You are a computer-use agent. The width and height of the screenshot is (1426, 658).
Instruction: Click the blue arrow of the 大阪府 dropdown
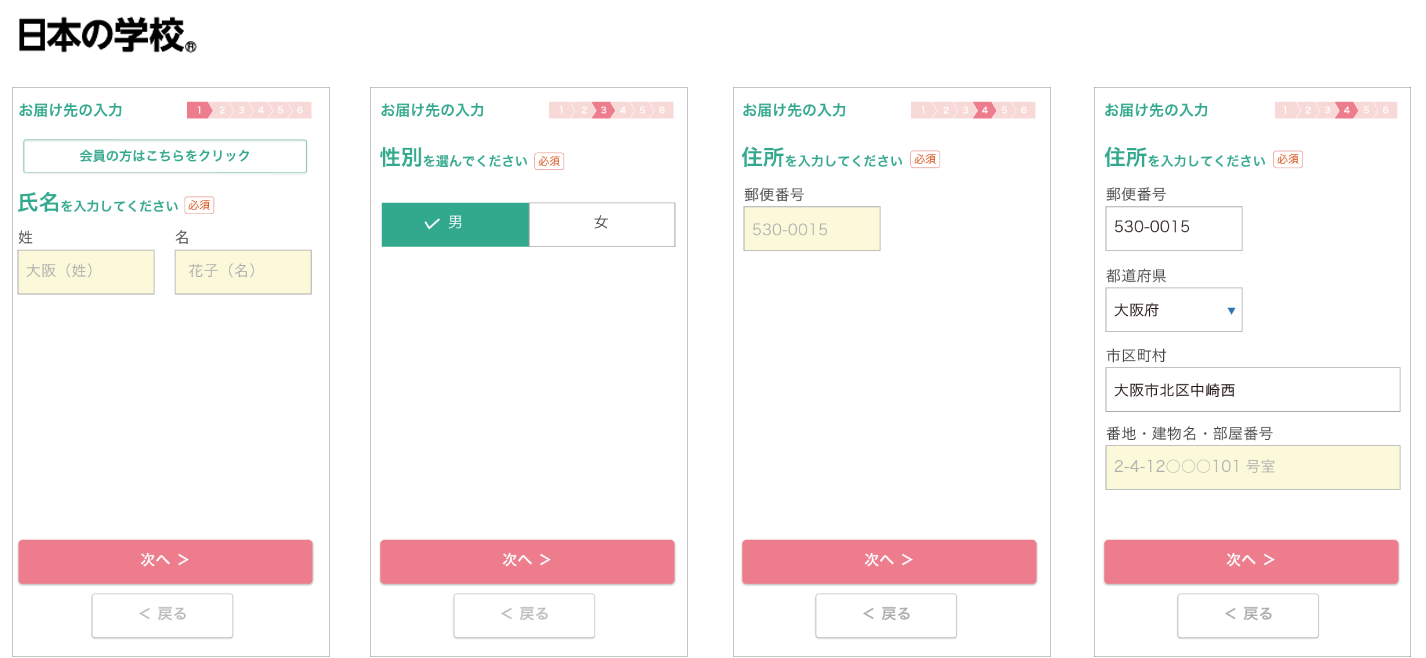1231,311
